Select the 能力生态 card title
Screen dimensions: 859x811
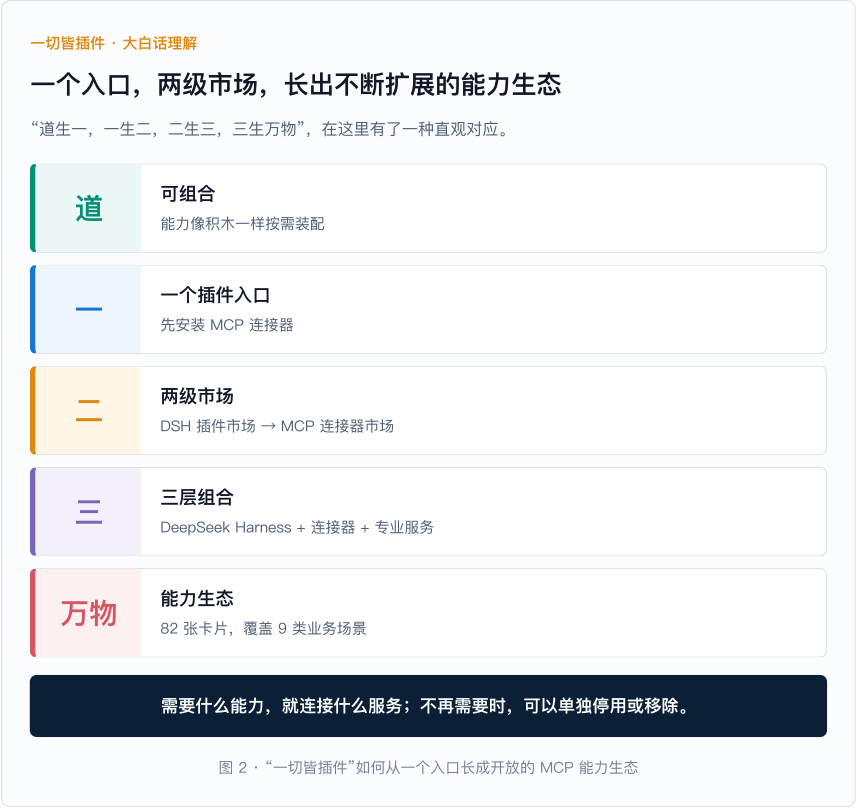(197, 598)
